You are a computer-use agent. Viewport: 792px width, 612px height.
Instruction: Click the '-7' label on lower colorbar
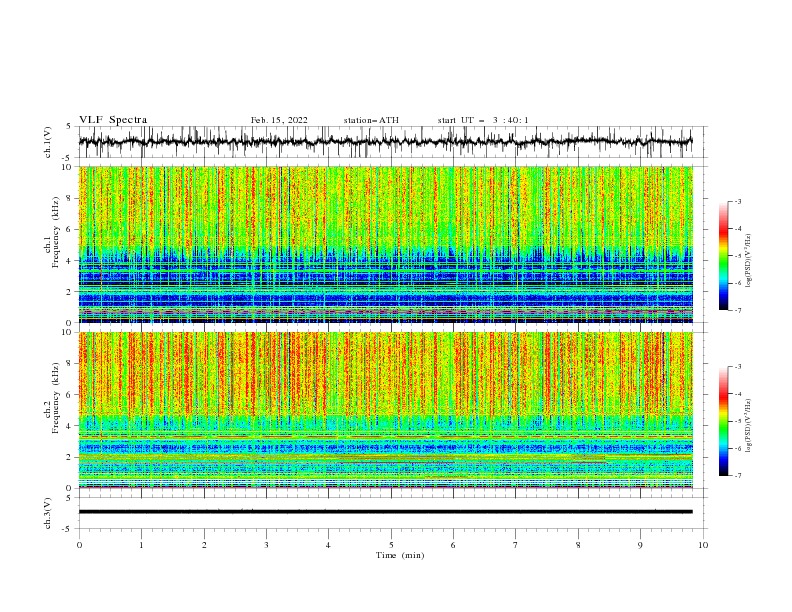click(738, 476)
